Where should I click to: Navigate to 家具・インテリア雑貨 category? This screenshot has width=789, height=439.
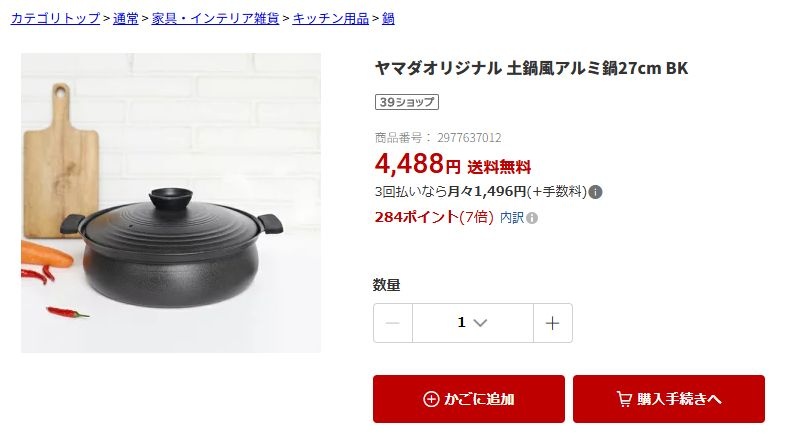point(215,19)
